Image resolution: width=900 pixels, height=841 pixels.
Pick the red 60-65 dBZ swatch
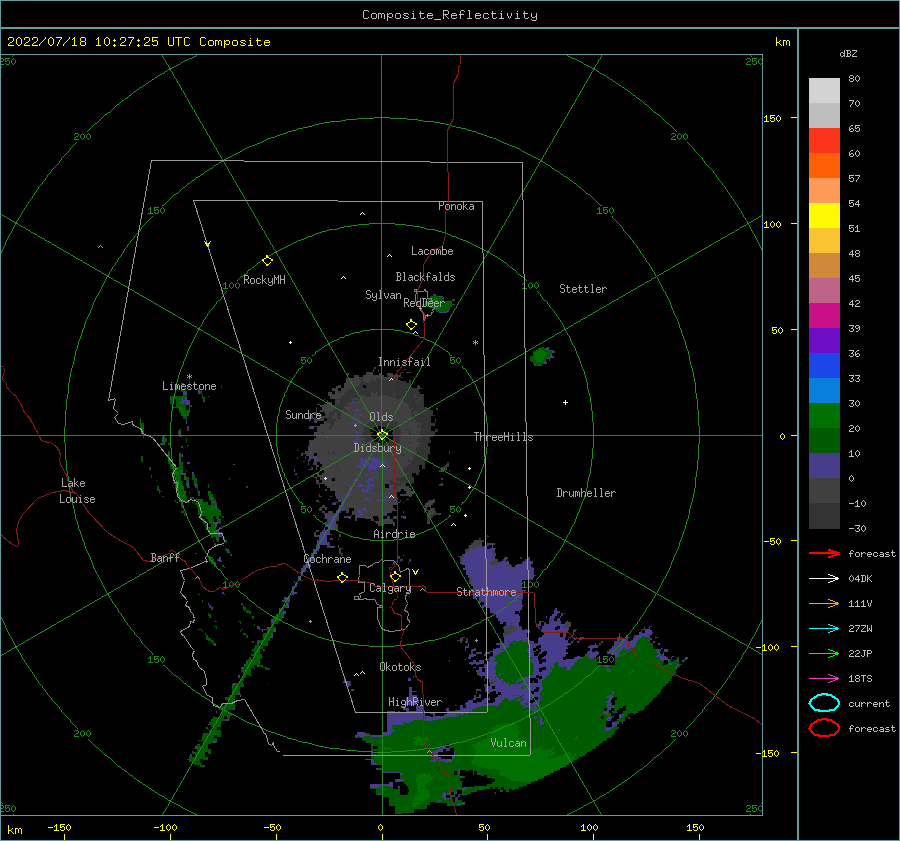pos(824,141)
